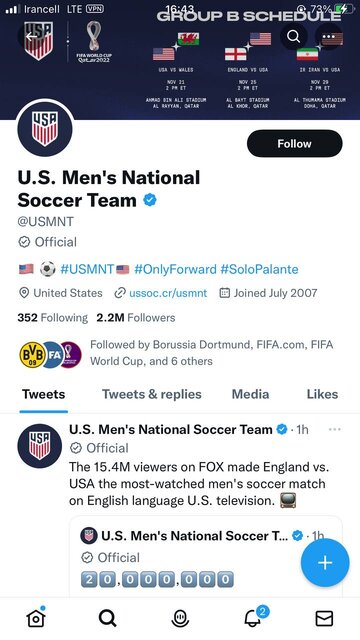Go to the Home tab icon
This screenshot has height=640, width=360.
coord(36,618)
